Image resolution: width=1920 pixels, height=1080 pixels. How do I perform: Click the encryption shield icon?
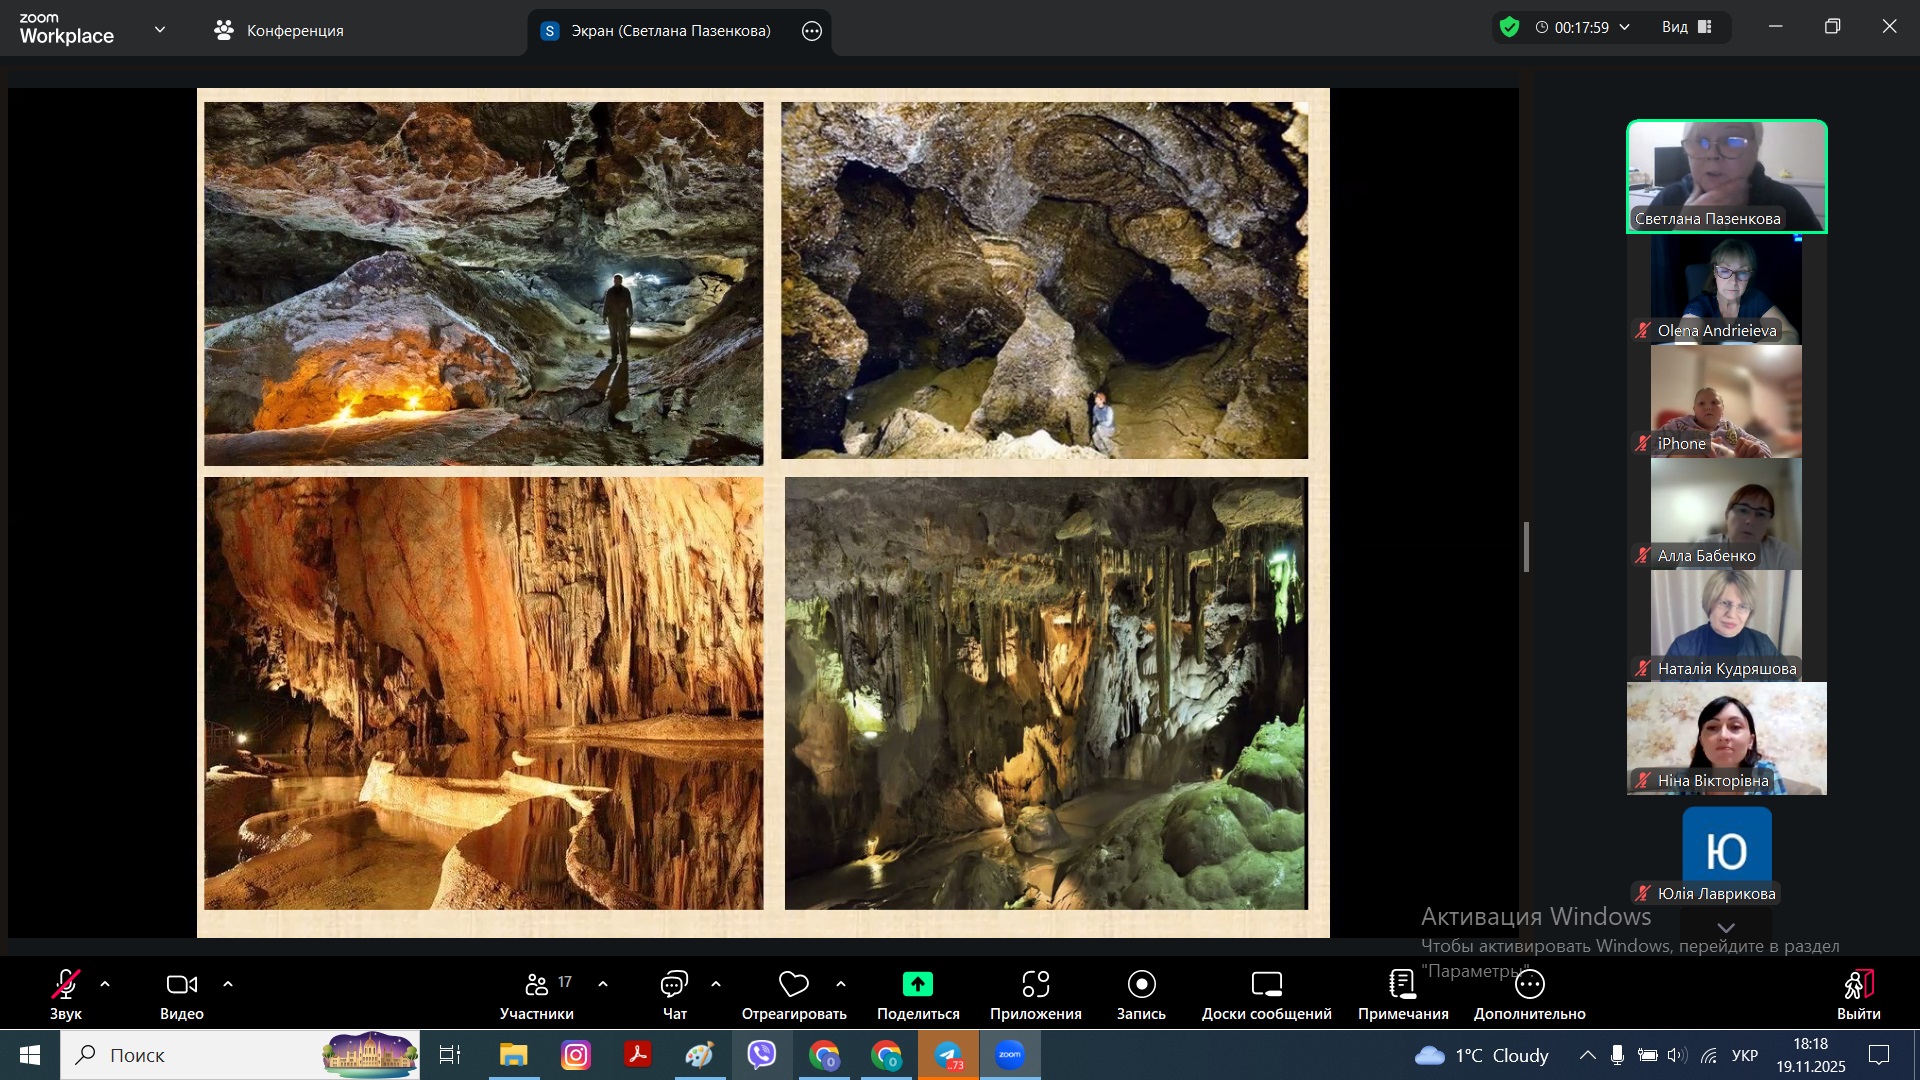tap(1509, 27)
